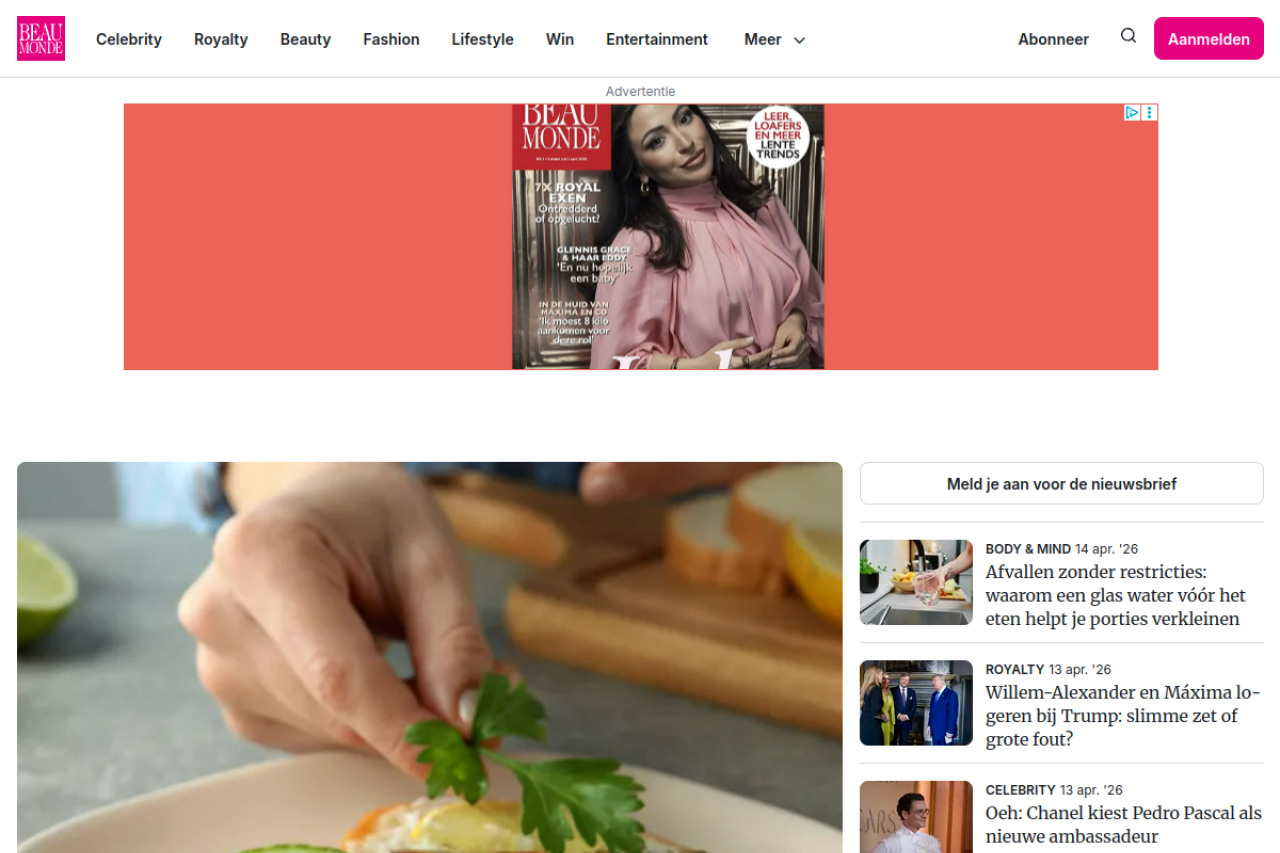Image resolution: width=1280 pixels, height=853 pixels.
Task: Open Chanel Pedro Pascal ambassadeur headline
Action: [1123, 824]
